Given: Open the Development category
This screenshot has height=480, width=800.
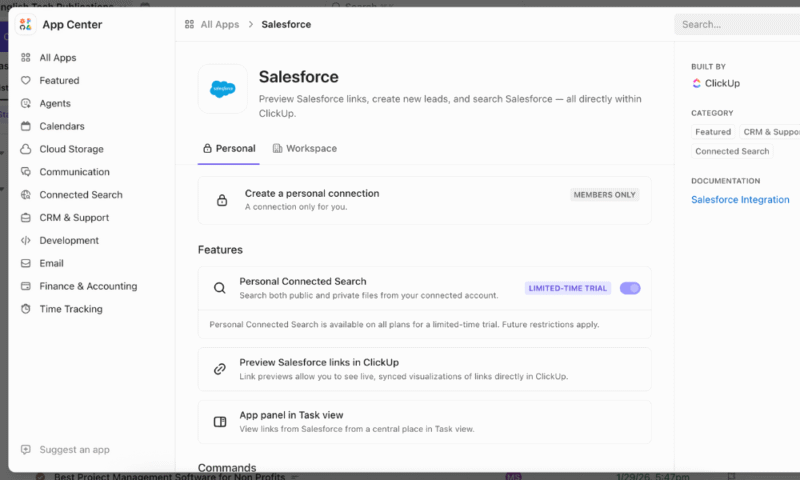Looking at the screenshot, I should [x=69, y=240].
